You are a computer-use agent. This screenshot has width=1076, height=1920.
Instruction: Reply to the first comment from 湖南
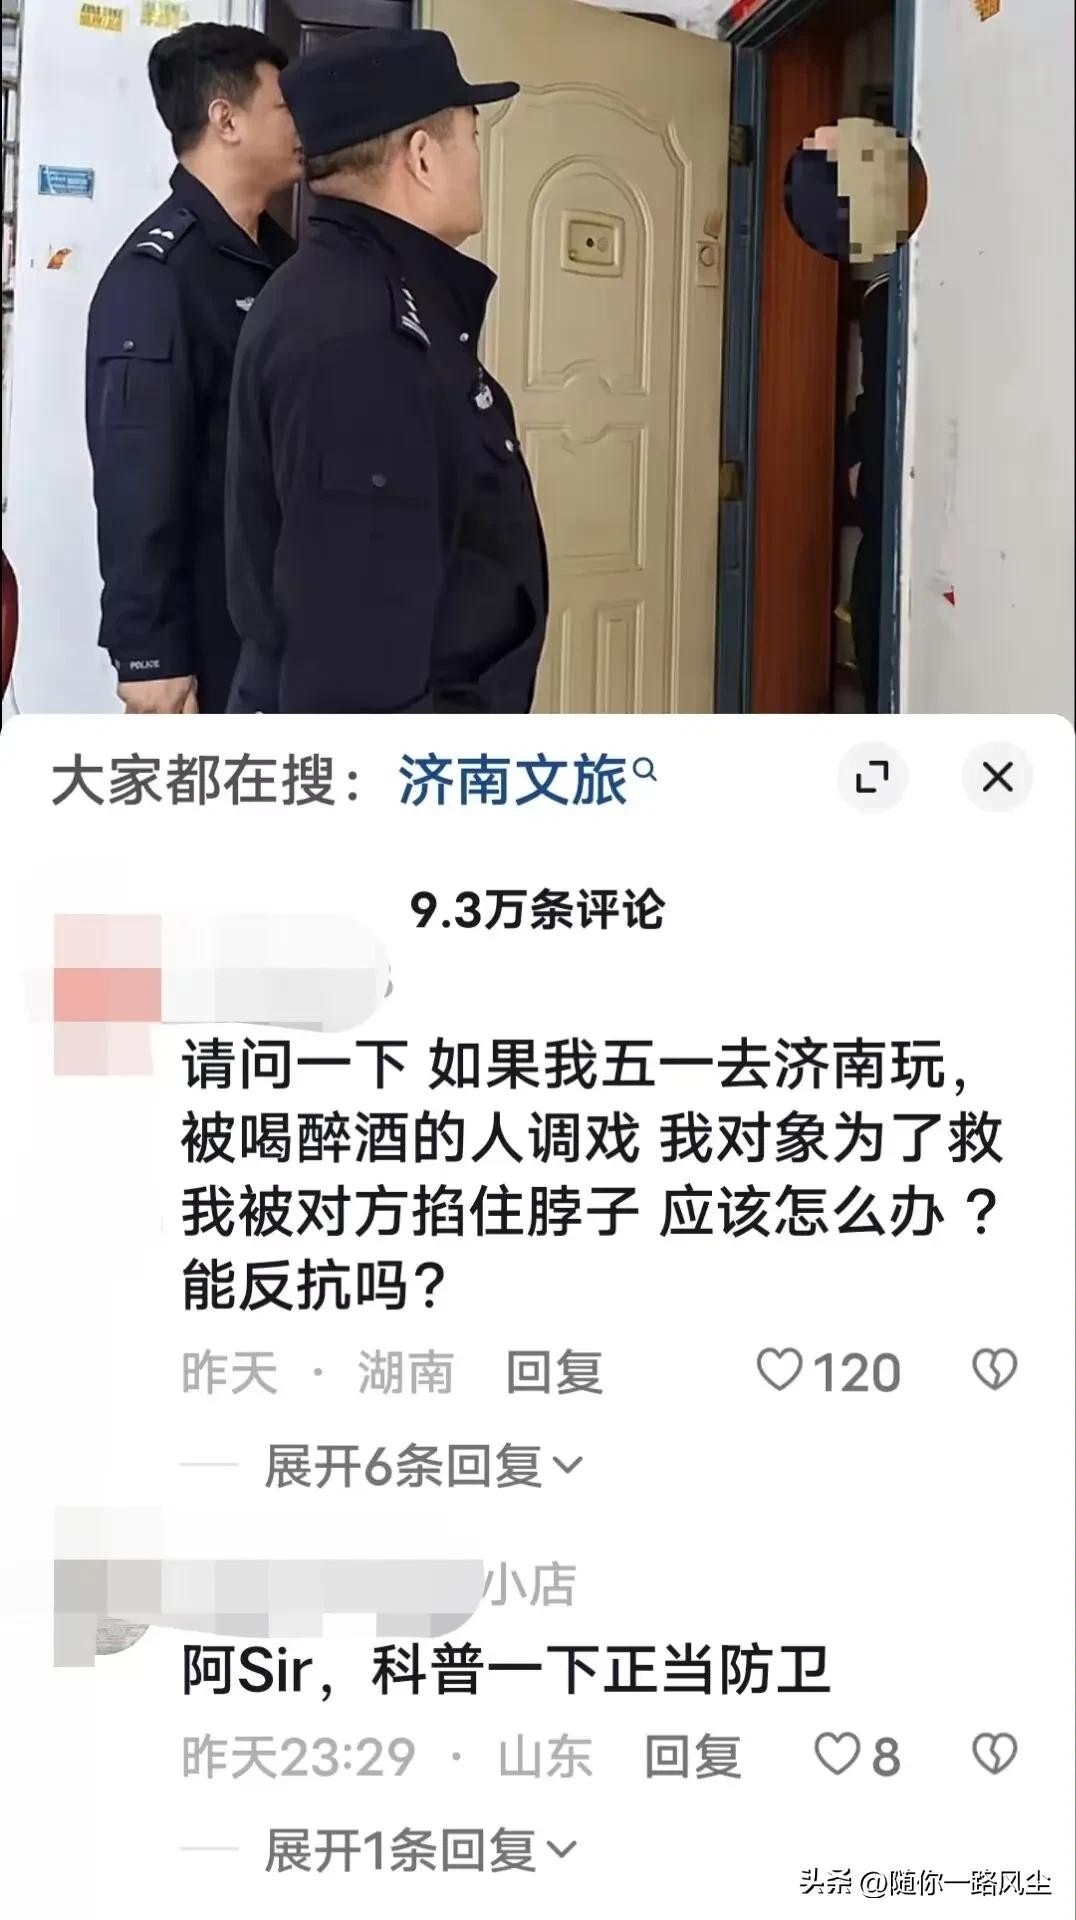click(x=555, y=1372)
